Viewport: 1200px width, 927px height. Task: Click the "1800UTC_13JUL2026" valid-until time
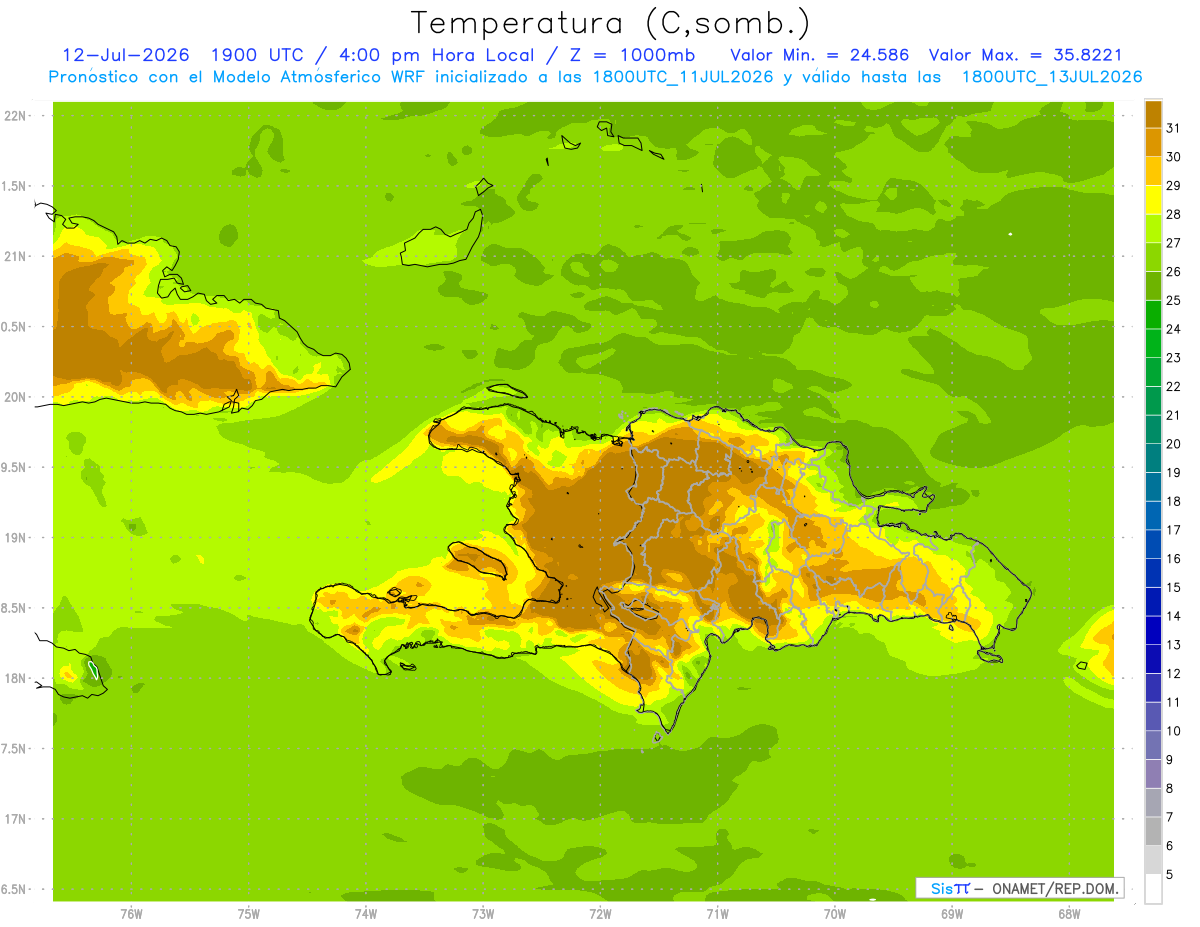point(1051,77)
